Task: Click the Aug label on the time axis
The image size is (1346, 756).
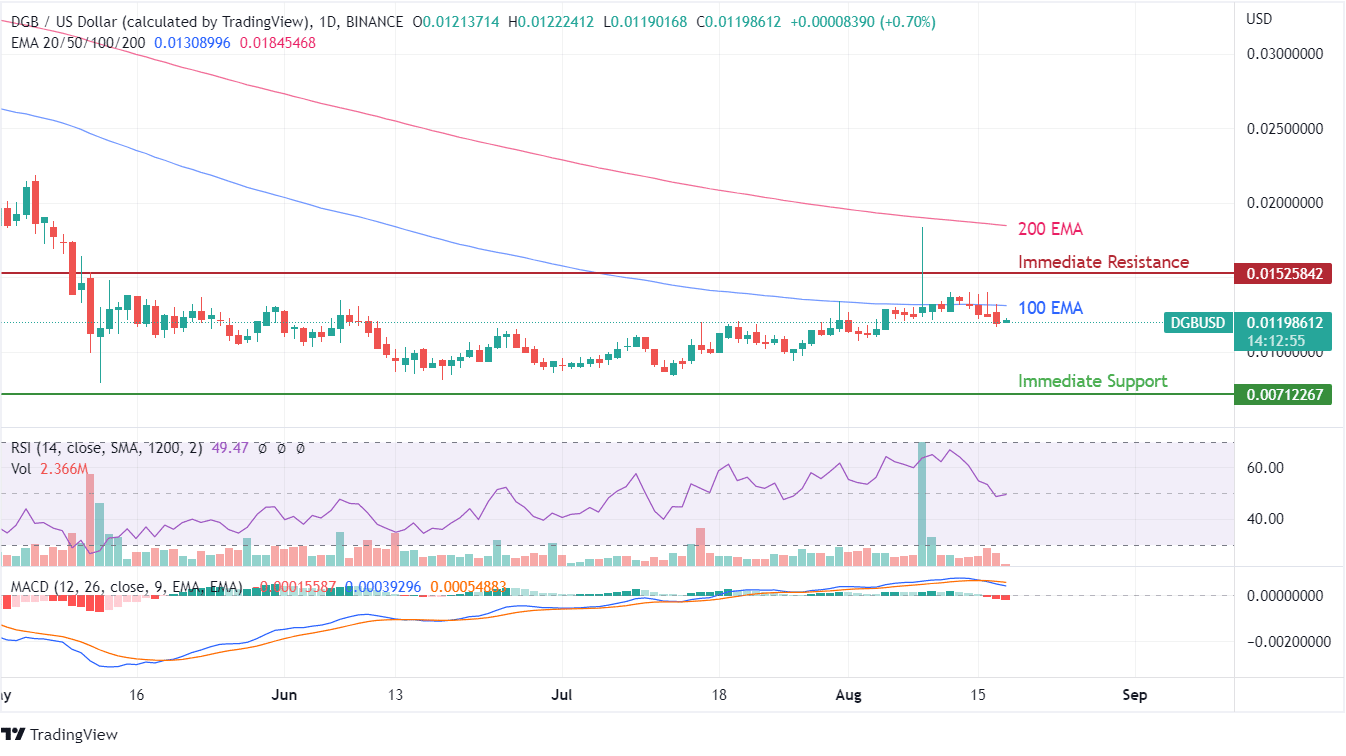Action: (x=849, y=695)
